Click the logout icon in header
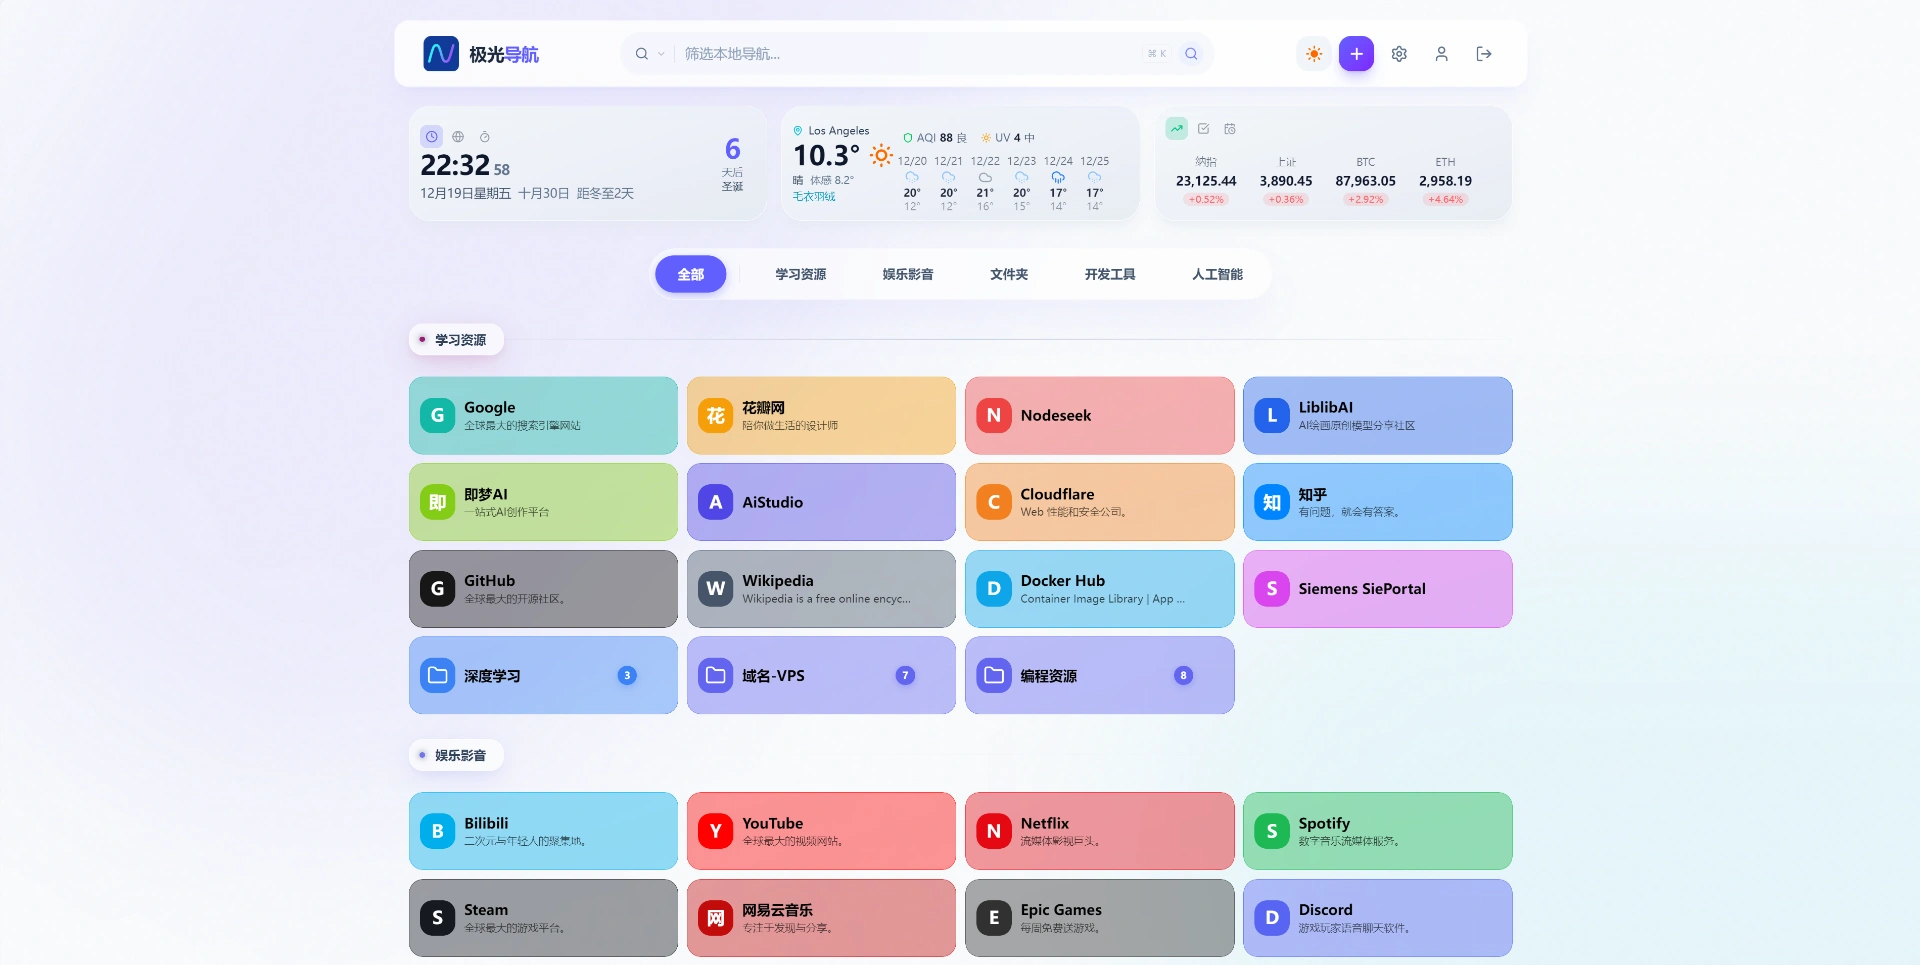The image size is (1920, 965). click(1484, 54)
